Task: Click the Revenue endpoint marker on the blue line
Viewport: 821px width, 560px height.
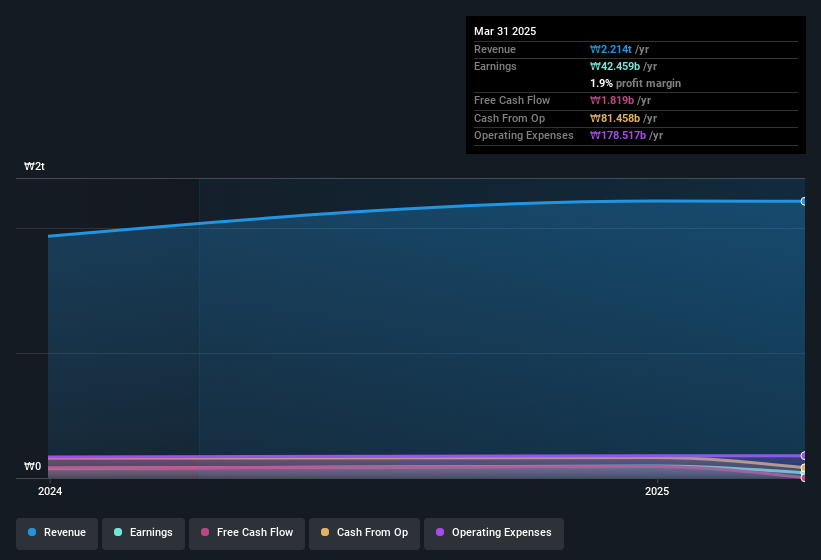Action: click(804, 201)
